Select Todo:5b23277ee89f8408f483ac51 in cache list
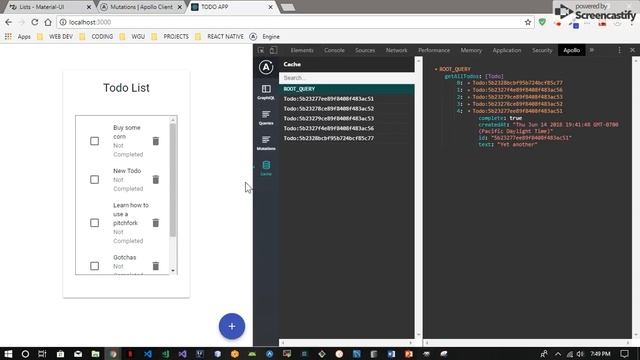Viewport: 640px width, 360px height. [x=347, y=99]
